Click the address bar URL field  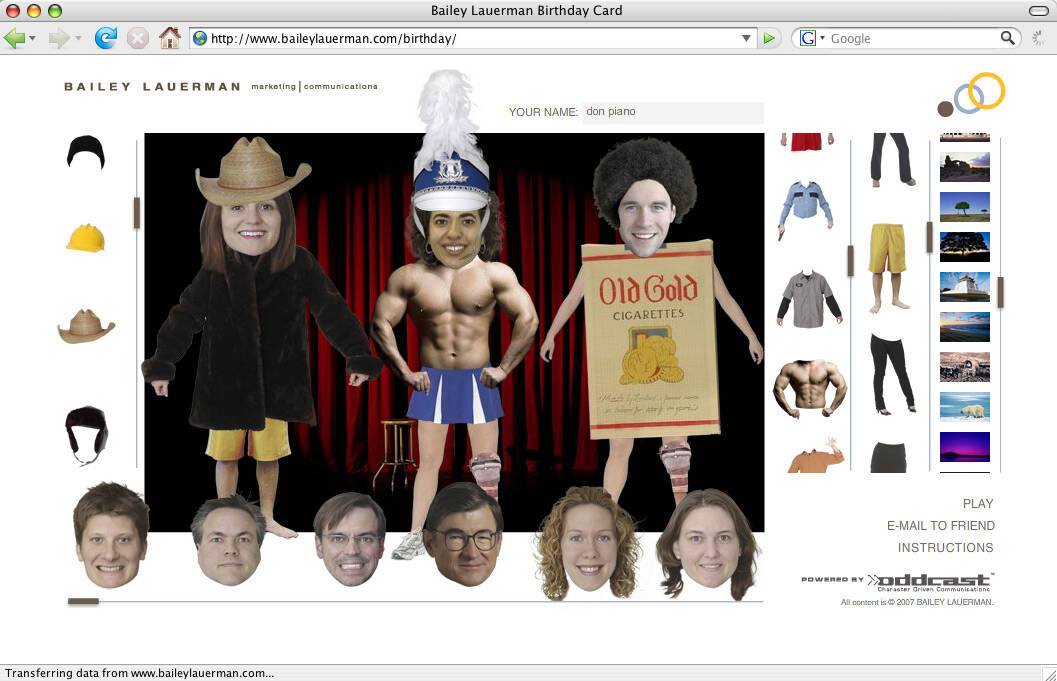474,38
